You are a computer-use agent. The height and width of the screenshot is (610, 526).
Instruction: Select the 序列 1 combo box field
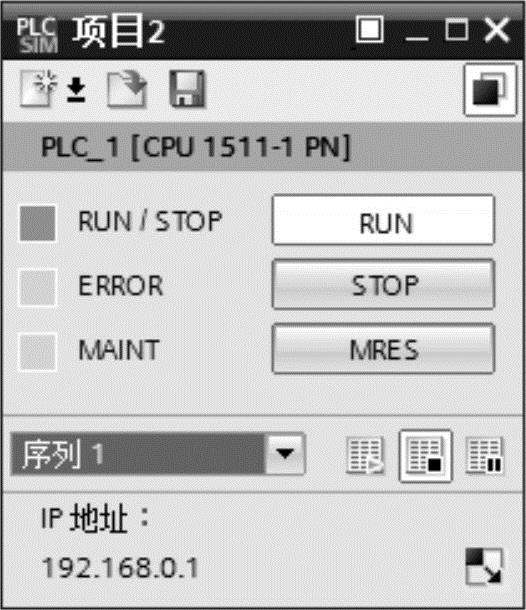click(157, 454)
